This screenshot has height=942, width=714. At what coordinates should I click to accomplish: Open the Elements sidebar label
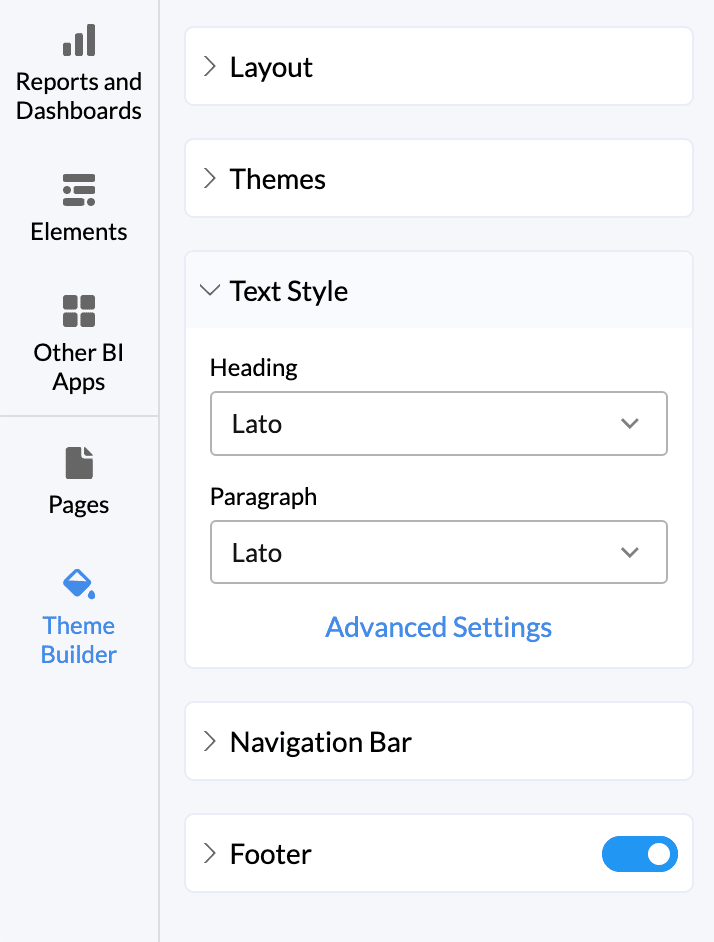(79, 232)
